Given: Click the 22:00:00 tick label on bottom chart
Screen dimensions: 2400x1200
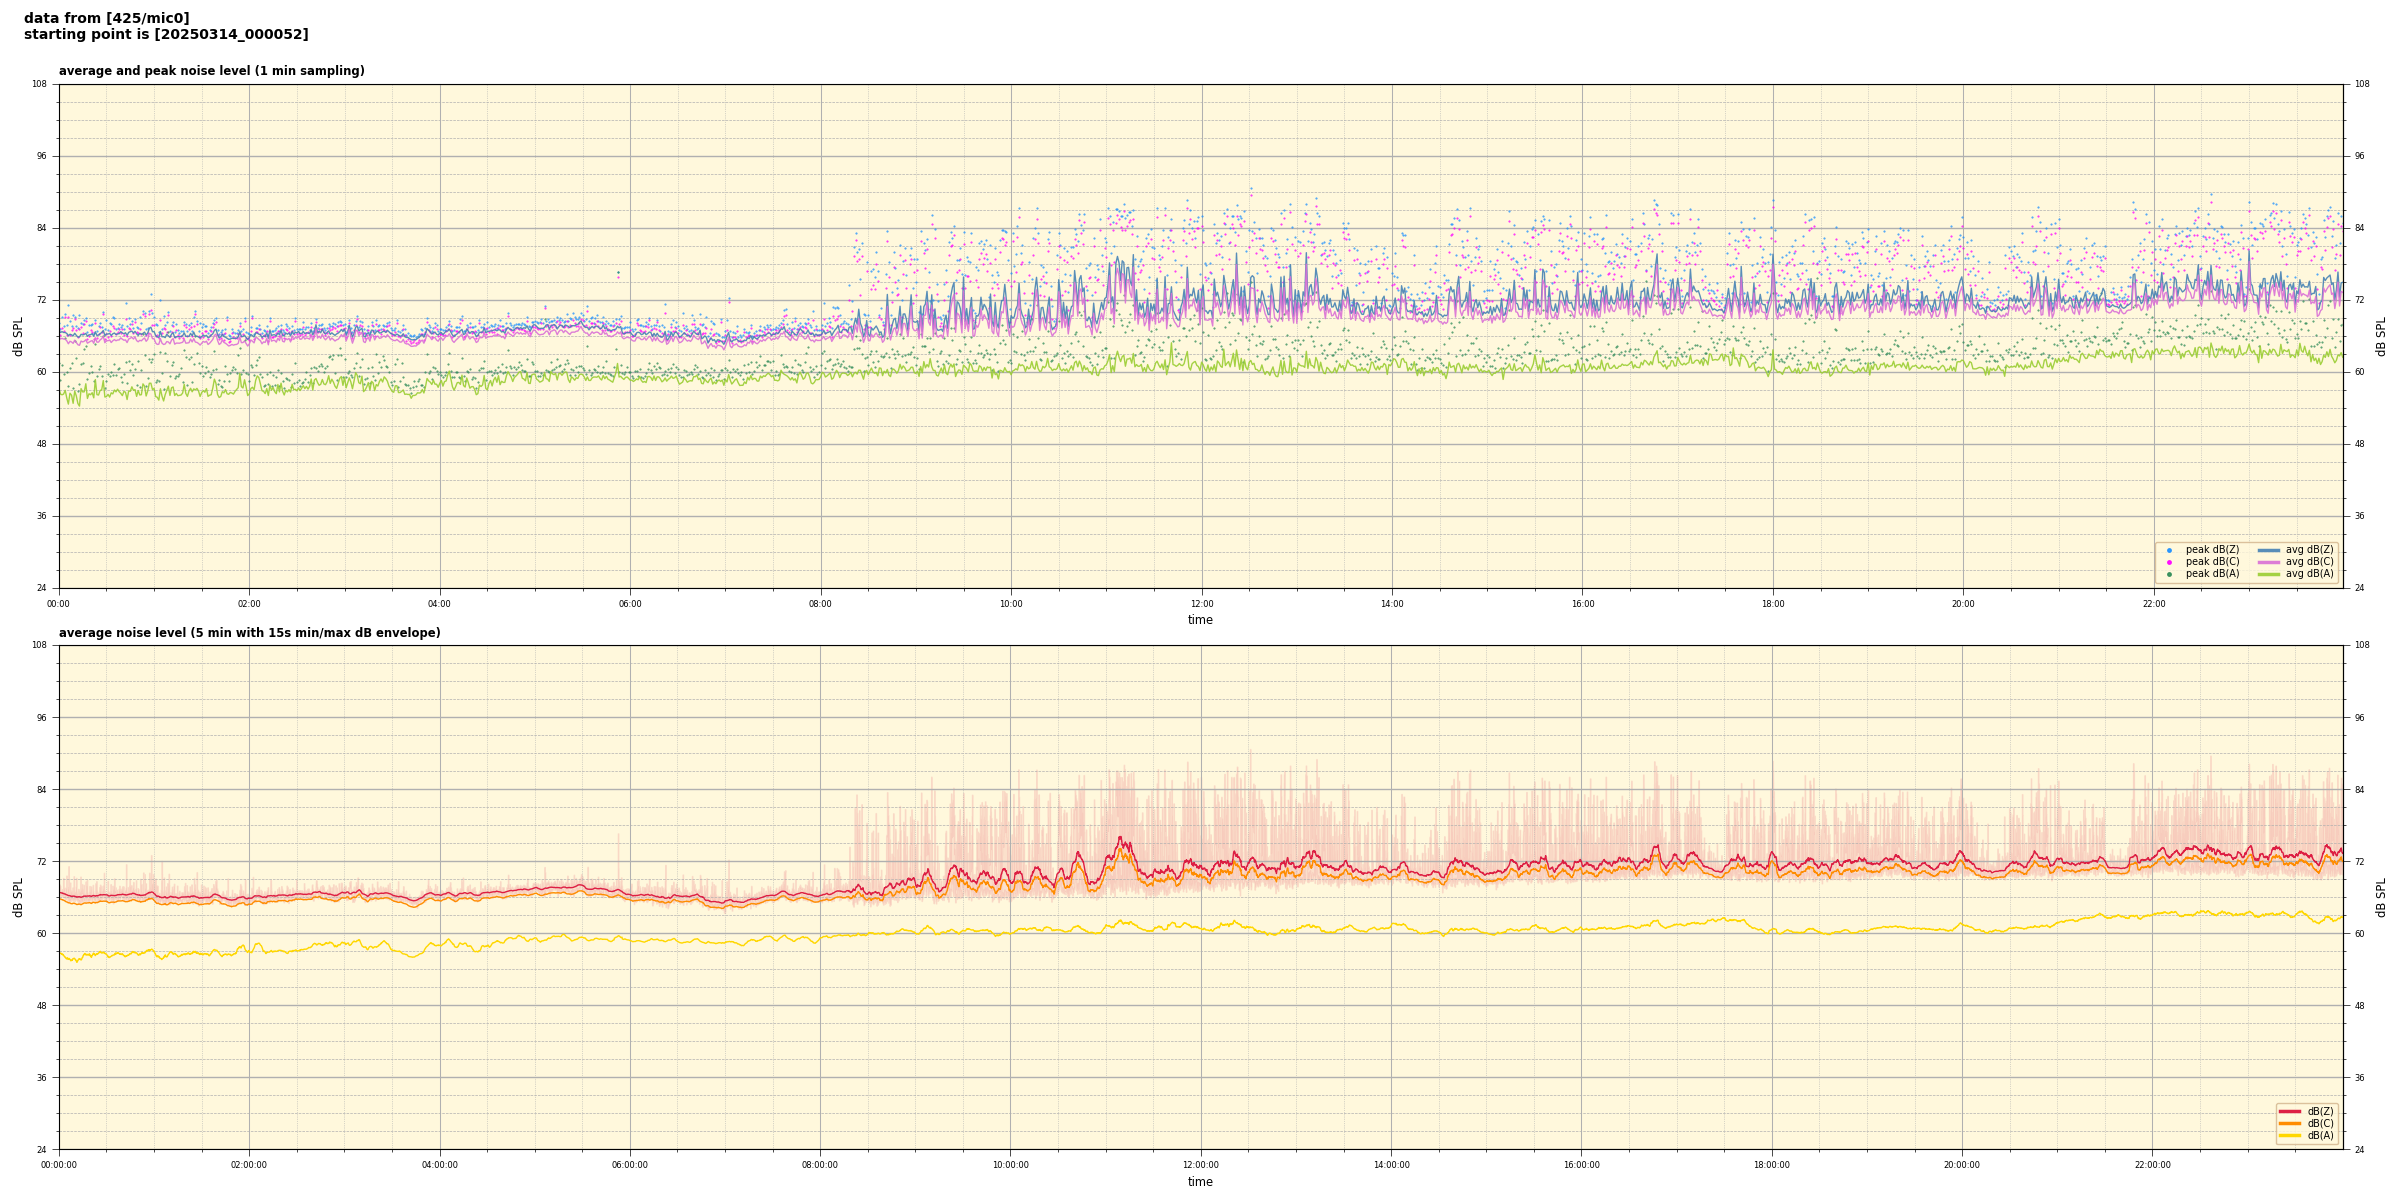Looking at the screenshot, I should point(2152,1165).
